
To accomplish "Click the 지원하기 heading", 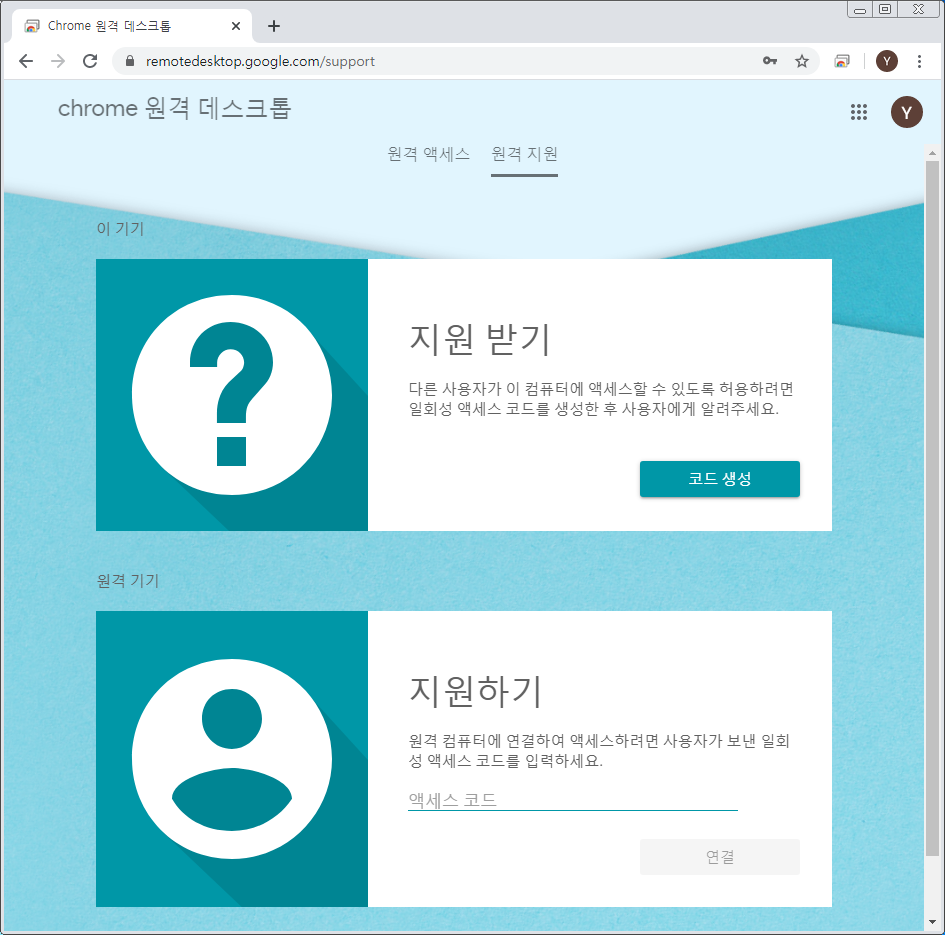I will 476,691.
